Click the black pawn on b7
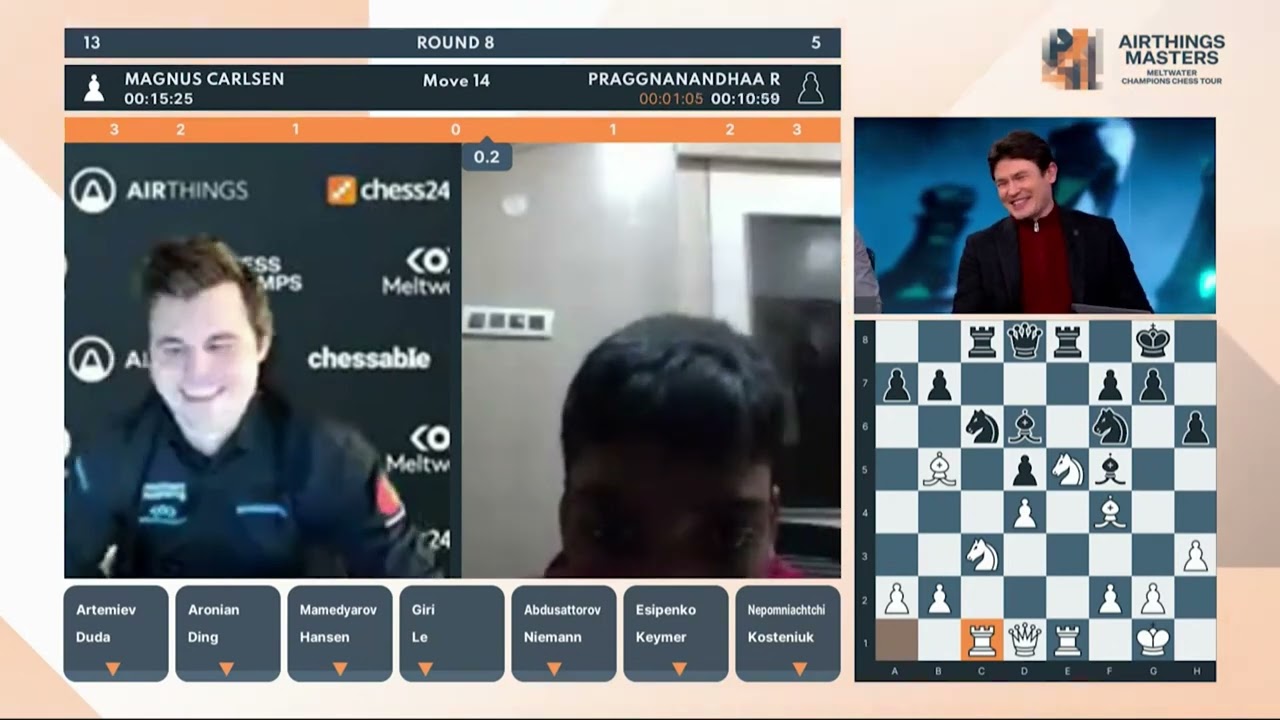The height and width of the screenshot is (720, 1280). (938, 384)
